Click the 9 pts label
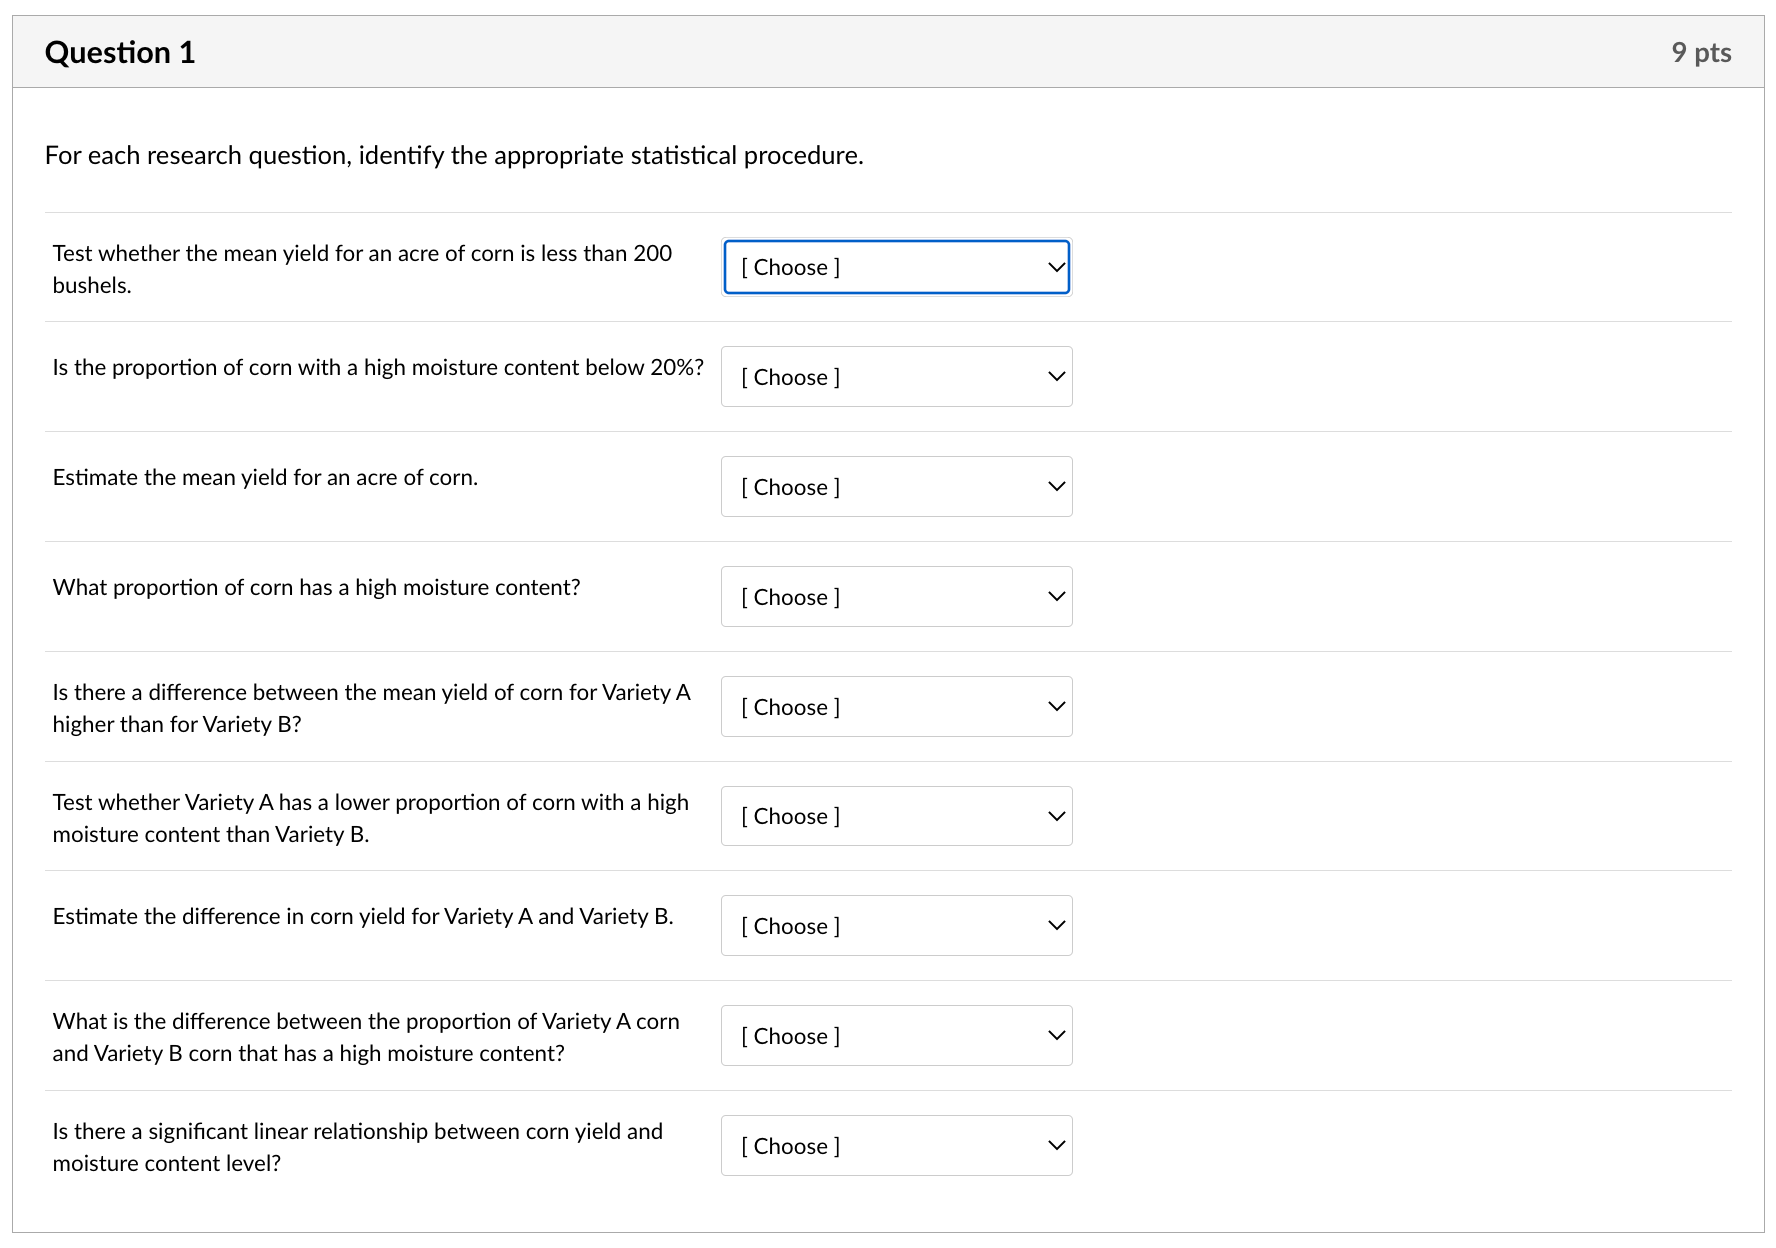 click(x=1700, y=52)
